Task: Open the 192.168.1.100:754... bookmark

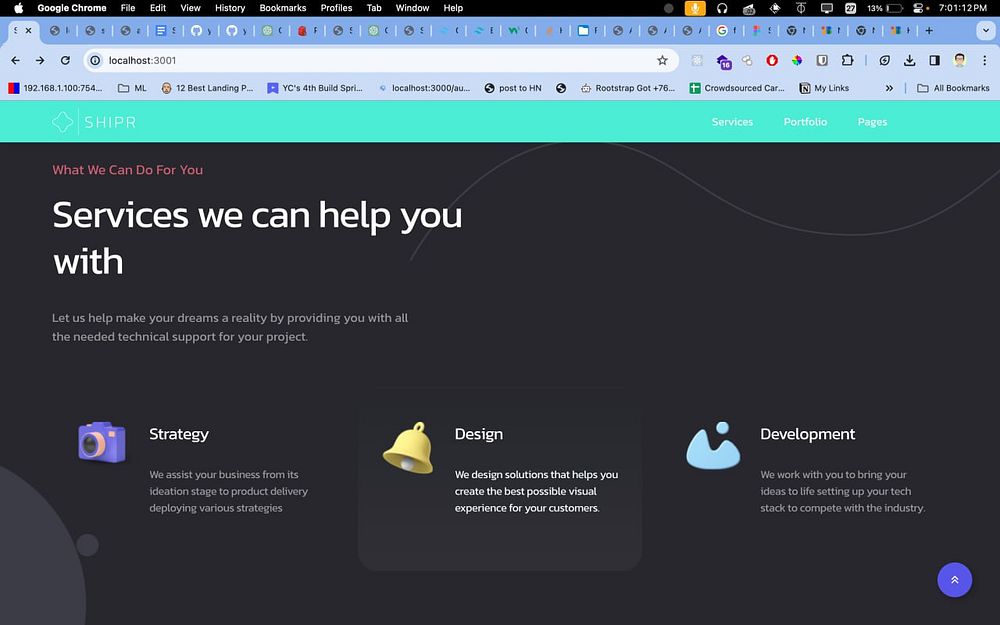Action: [x=55, y=88]
